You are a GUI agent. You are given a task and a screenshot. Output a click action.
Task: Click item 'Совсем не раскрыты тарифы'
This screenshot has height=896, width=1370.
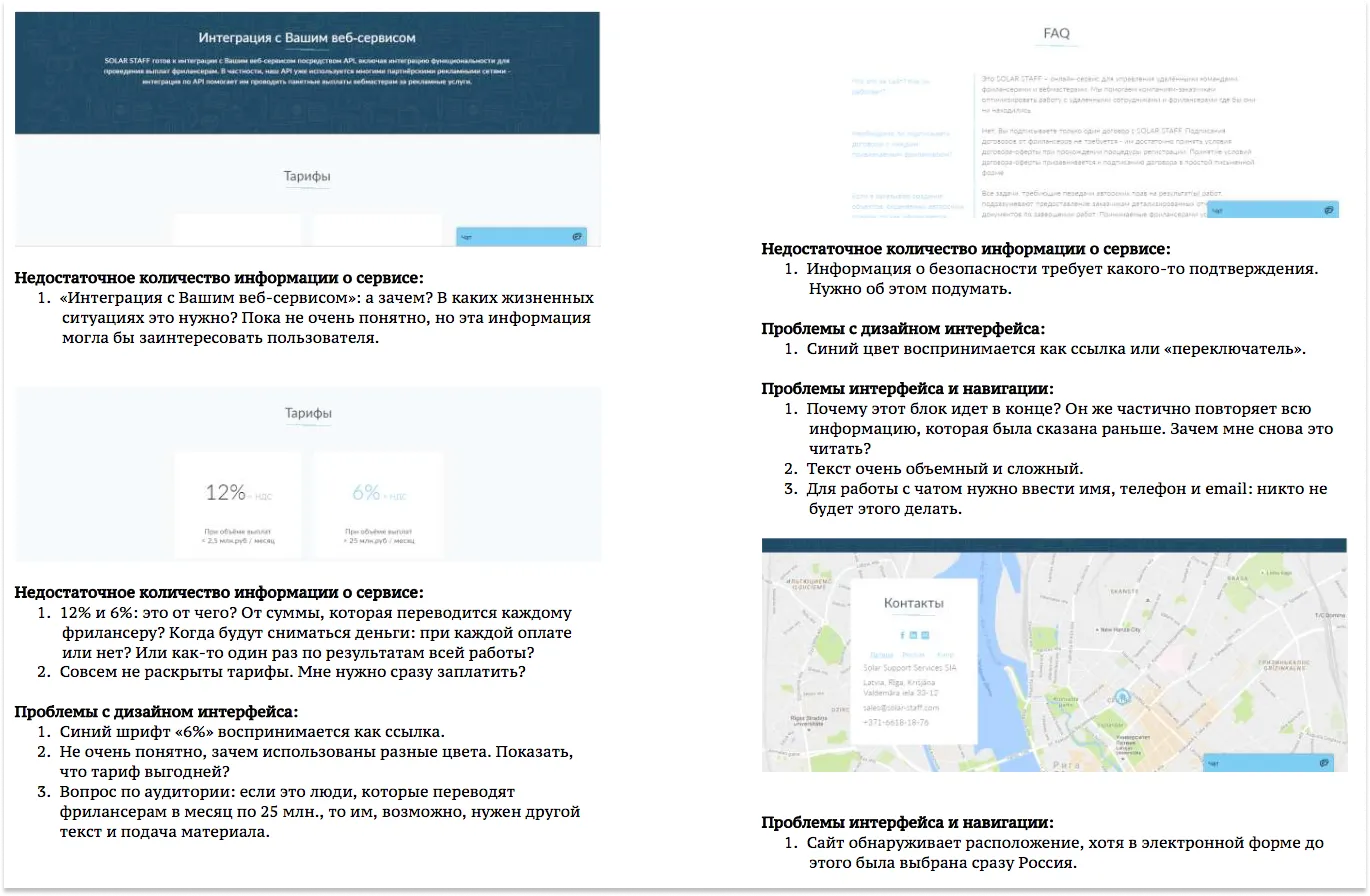click(x=292, y=672)
